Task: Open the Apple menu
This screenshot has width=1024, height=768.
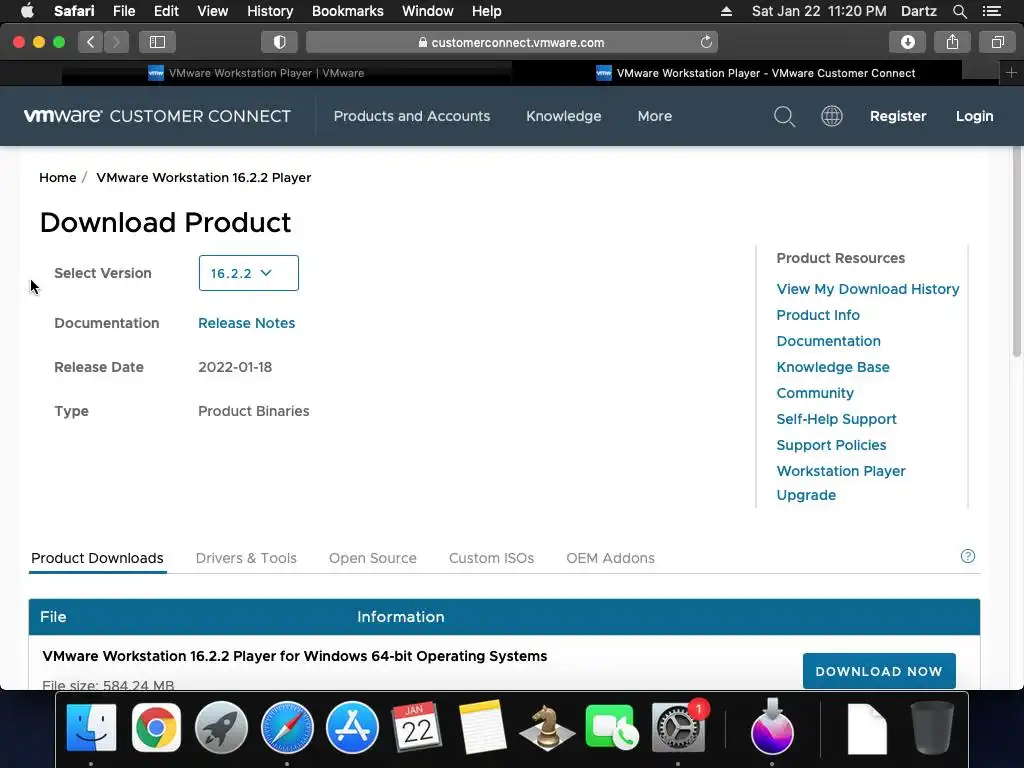Action: 27,11
